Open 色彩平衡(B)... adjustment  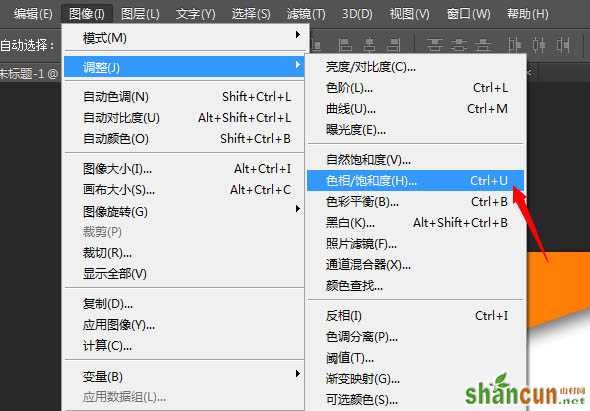[x=416, y=202]
